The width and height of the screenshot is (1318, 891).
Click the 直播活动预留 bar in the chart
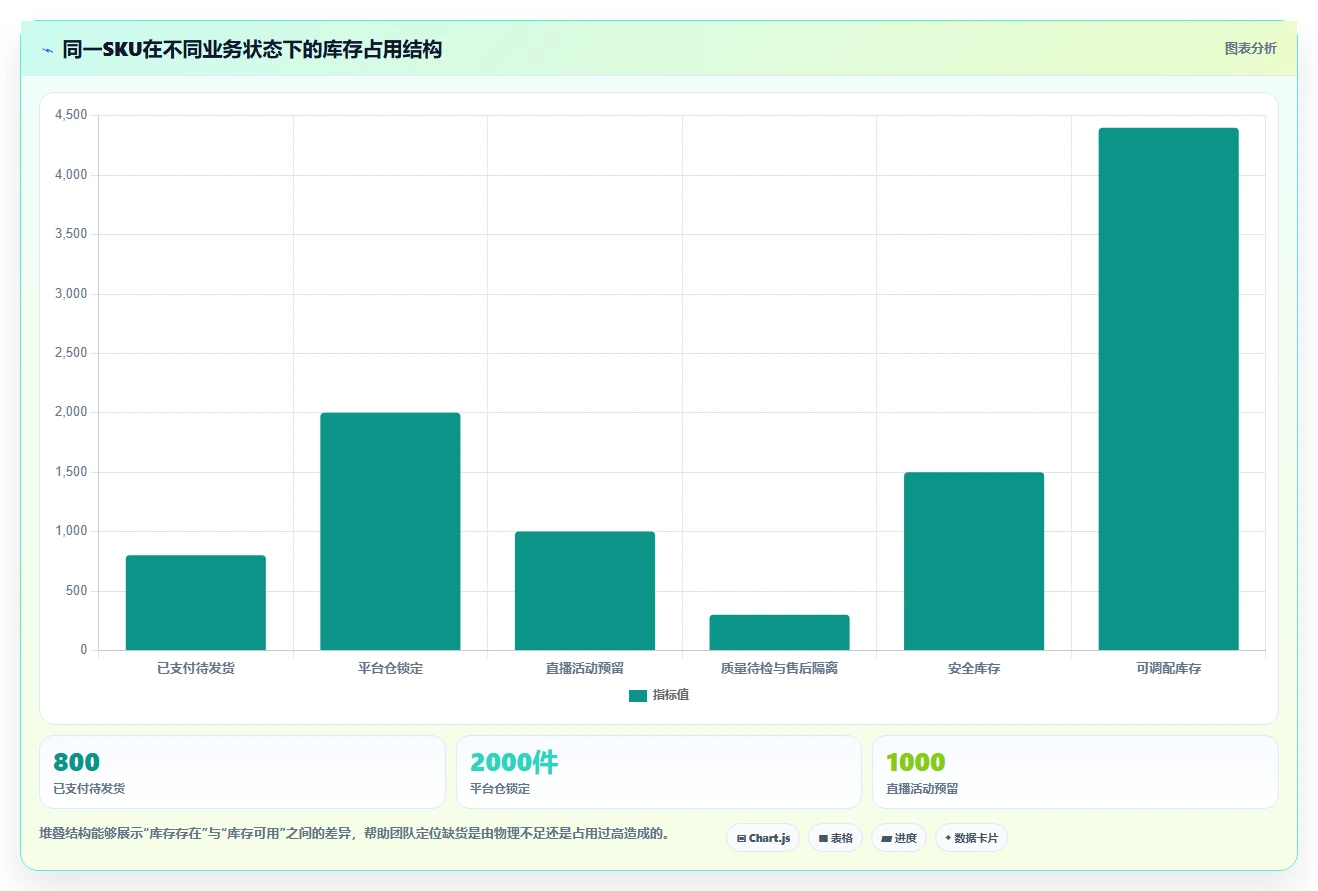click(585, 591)
